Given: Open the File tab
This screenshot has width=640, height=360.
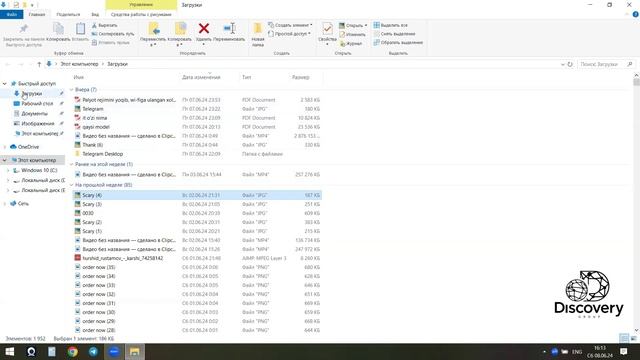Looking at the screenshot, I should click(12, 14).
